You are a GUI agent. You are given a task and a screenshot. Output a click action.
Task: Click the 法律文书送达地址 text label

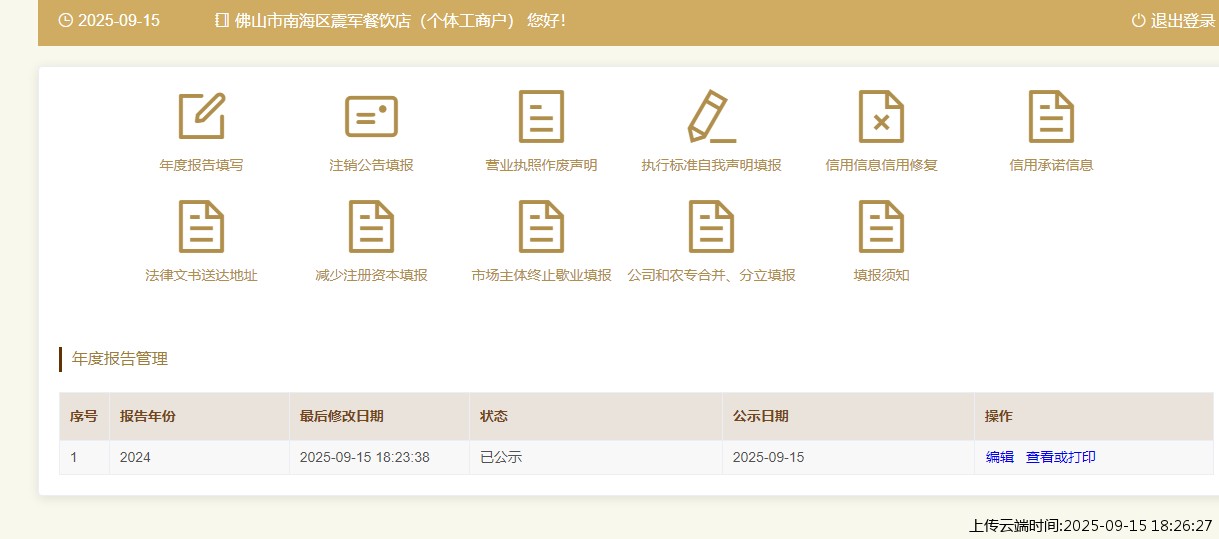coord(201,275)
